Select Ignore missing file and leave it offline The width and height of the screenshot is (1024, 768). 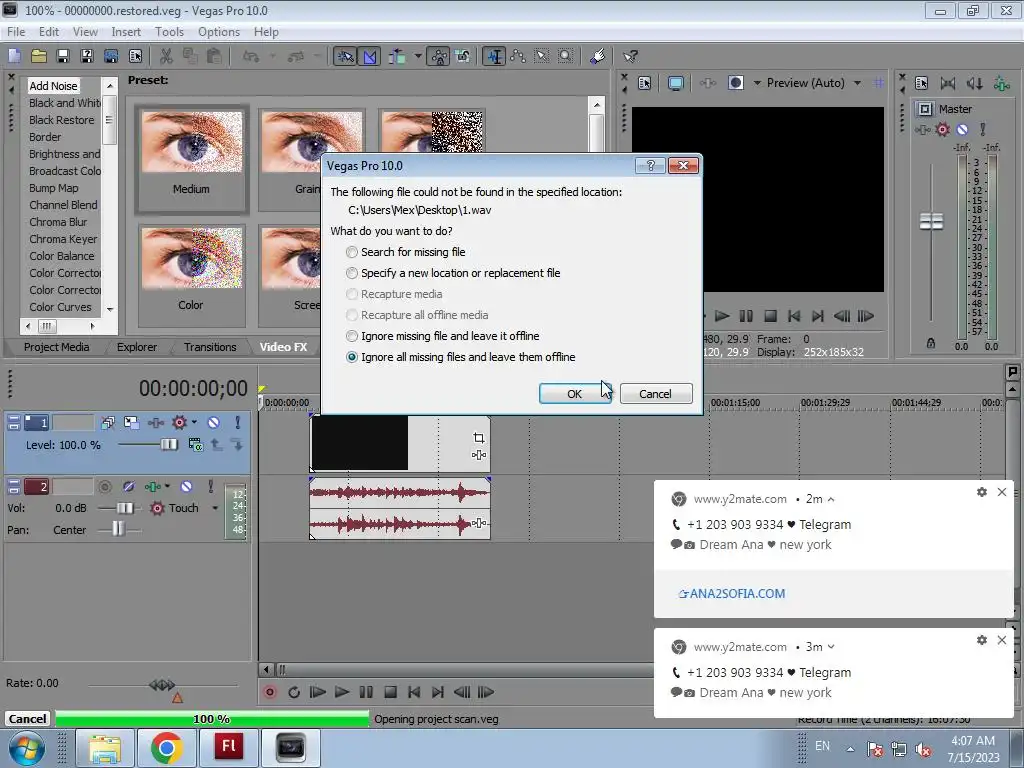[443, 336]
